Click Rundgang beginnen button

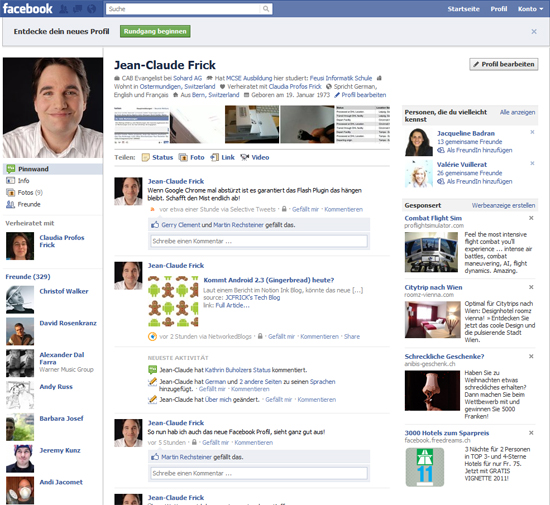[x=155, y=31]
